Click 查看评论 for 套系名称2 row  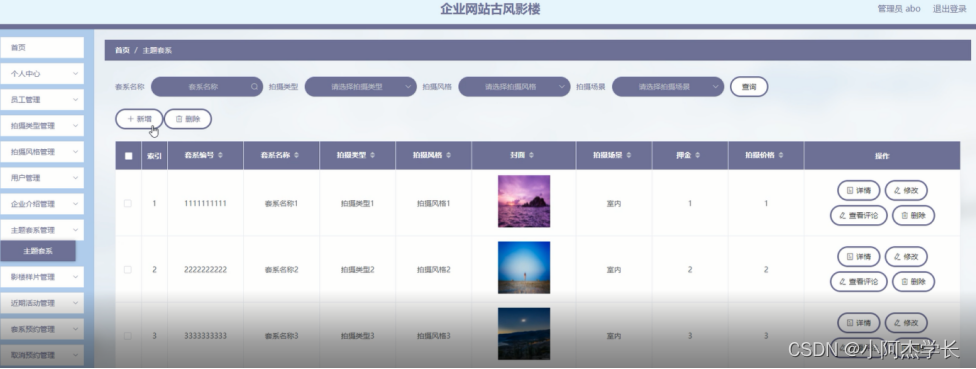(858, 281)
